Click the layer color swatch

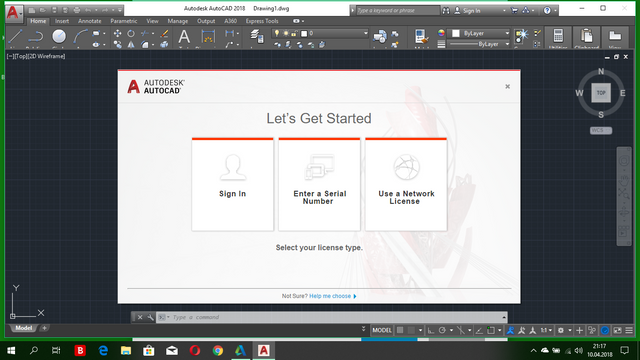click(304, 33)
